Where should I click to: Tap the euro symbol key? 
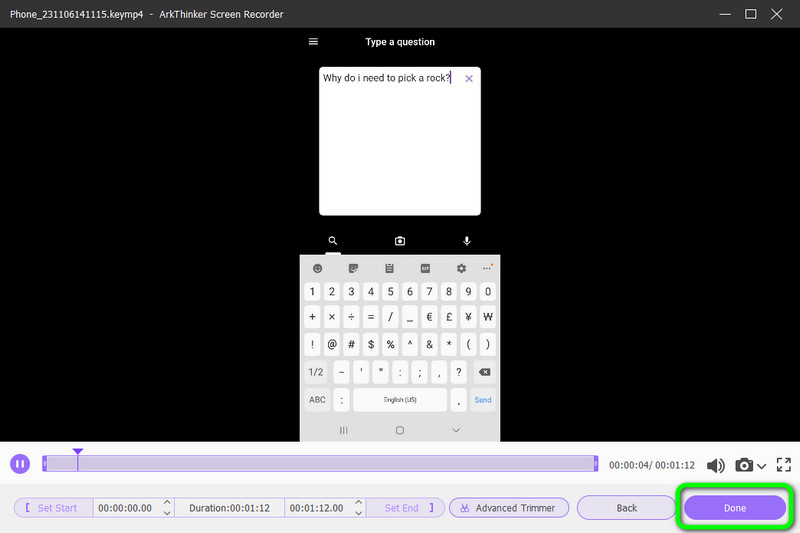coord(430,317)
